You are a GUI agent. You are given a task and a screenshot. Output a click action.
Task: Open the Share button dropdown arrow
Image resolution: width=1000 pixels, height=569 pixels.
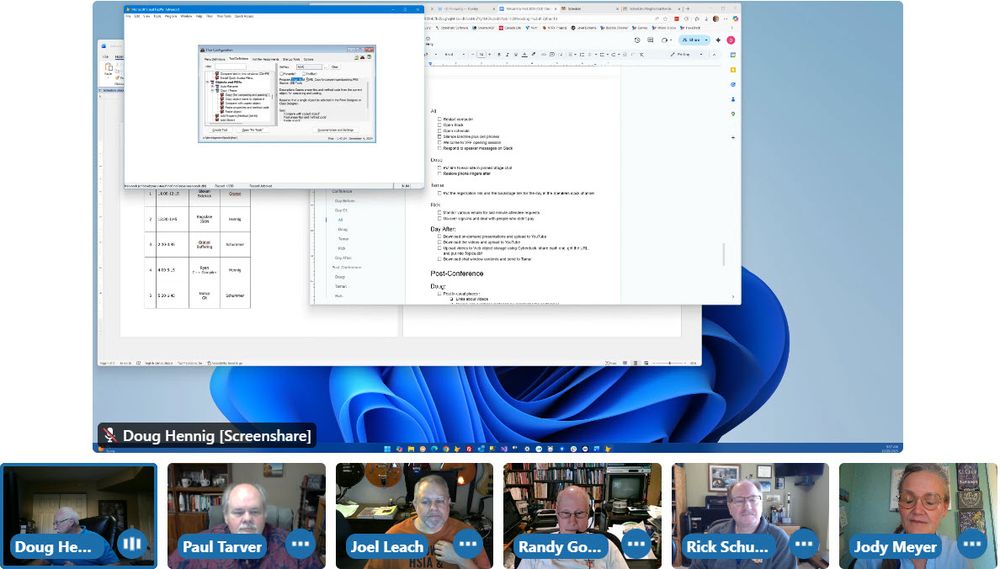tap(706, 40)
